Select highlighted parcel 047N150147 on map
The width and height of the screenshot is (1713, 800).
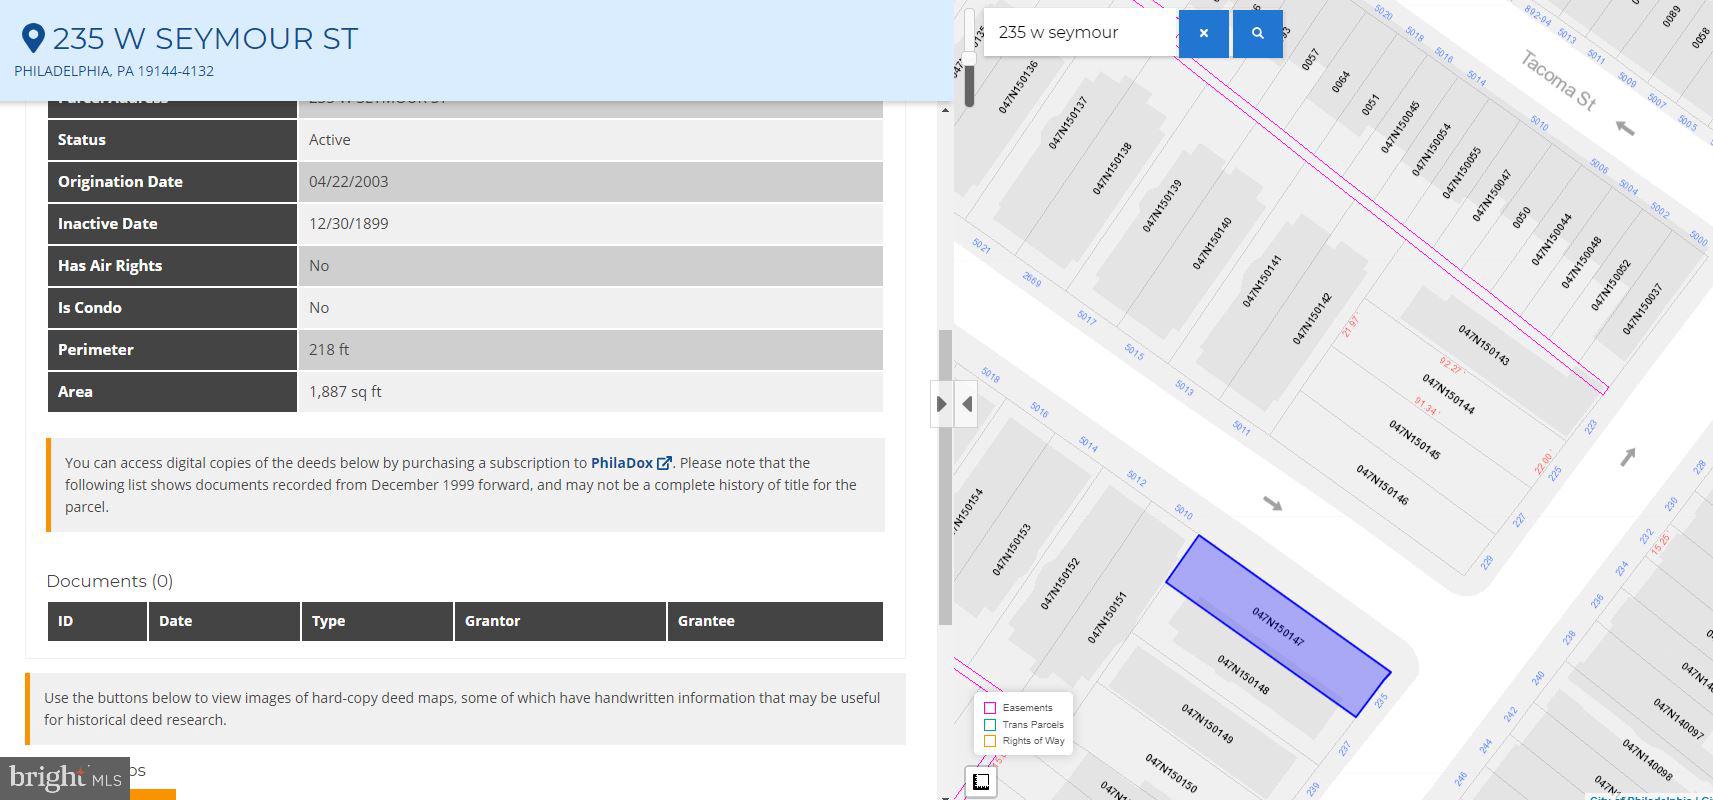tap(1278, 626)
